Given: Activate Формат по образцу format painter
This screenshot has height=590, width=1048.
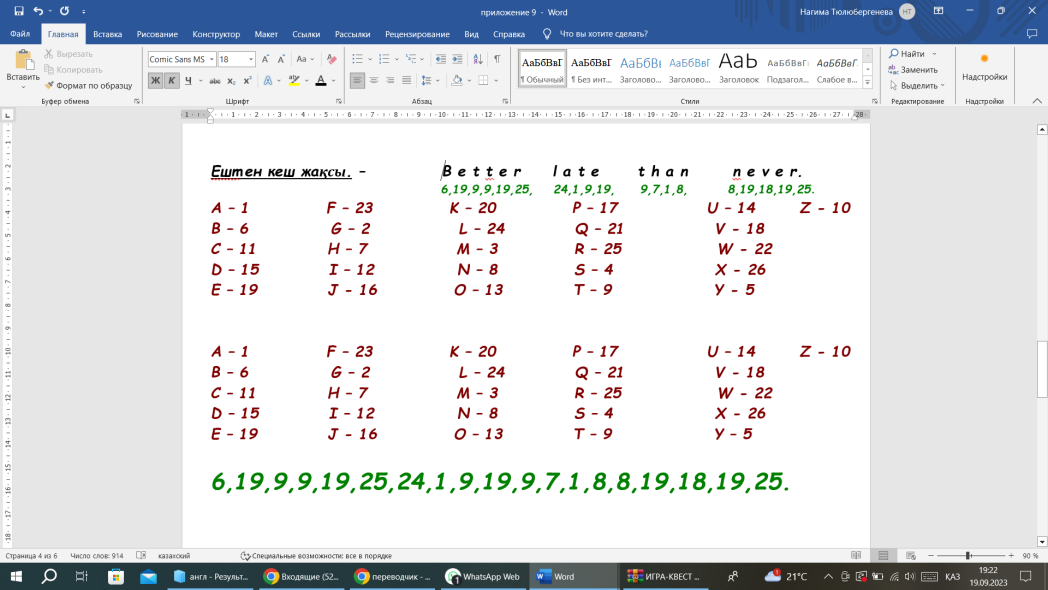Looking at the screenshot, I should [88, 86].
